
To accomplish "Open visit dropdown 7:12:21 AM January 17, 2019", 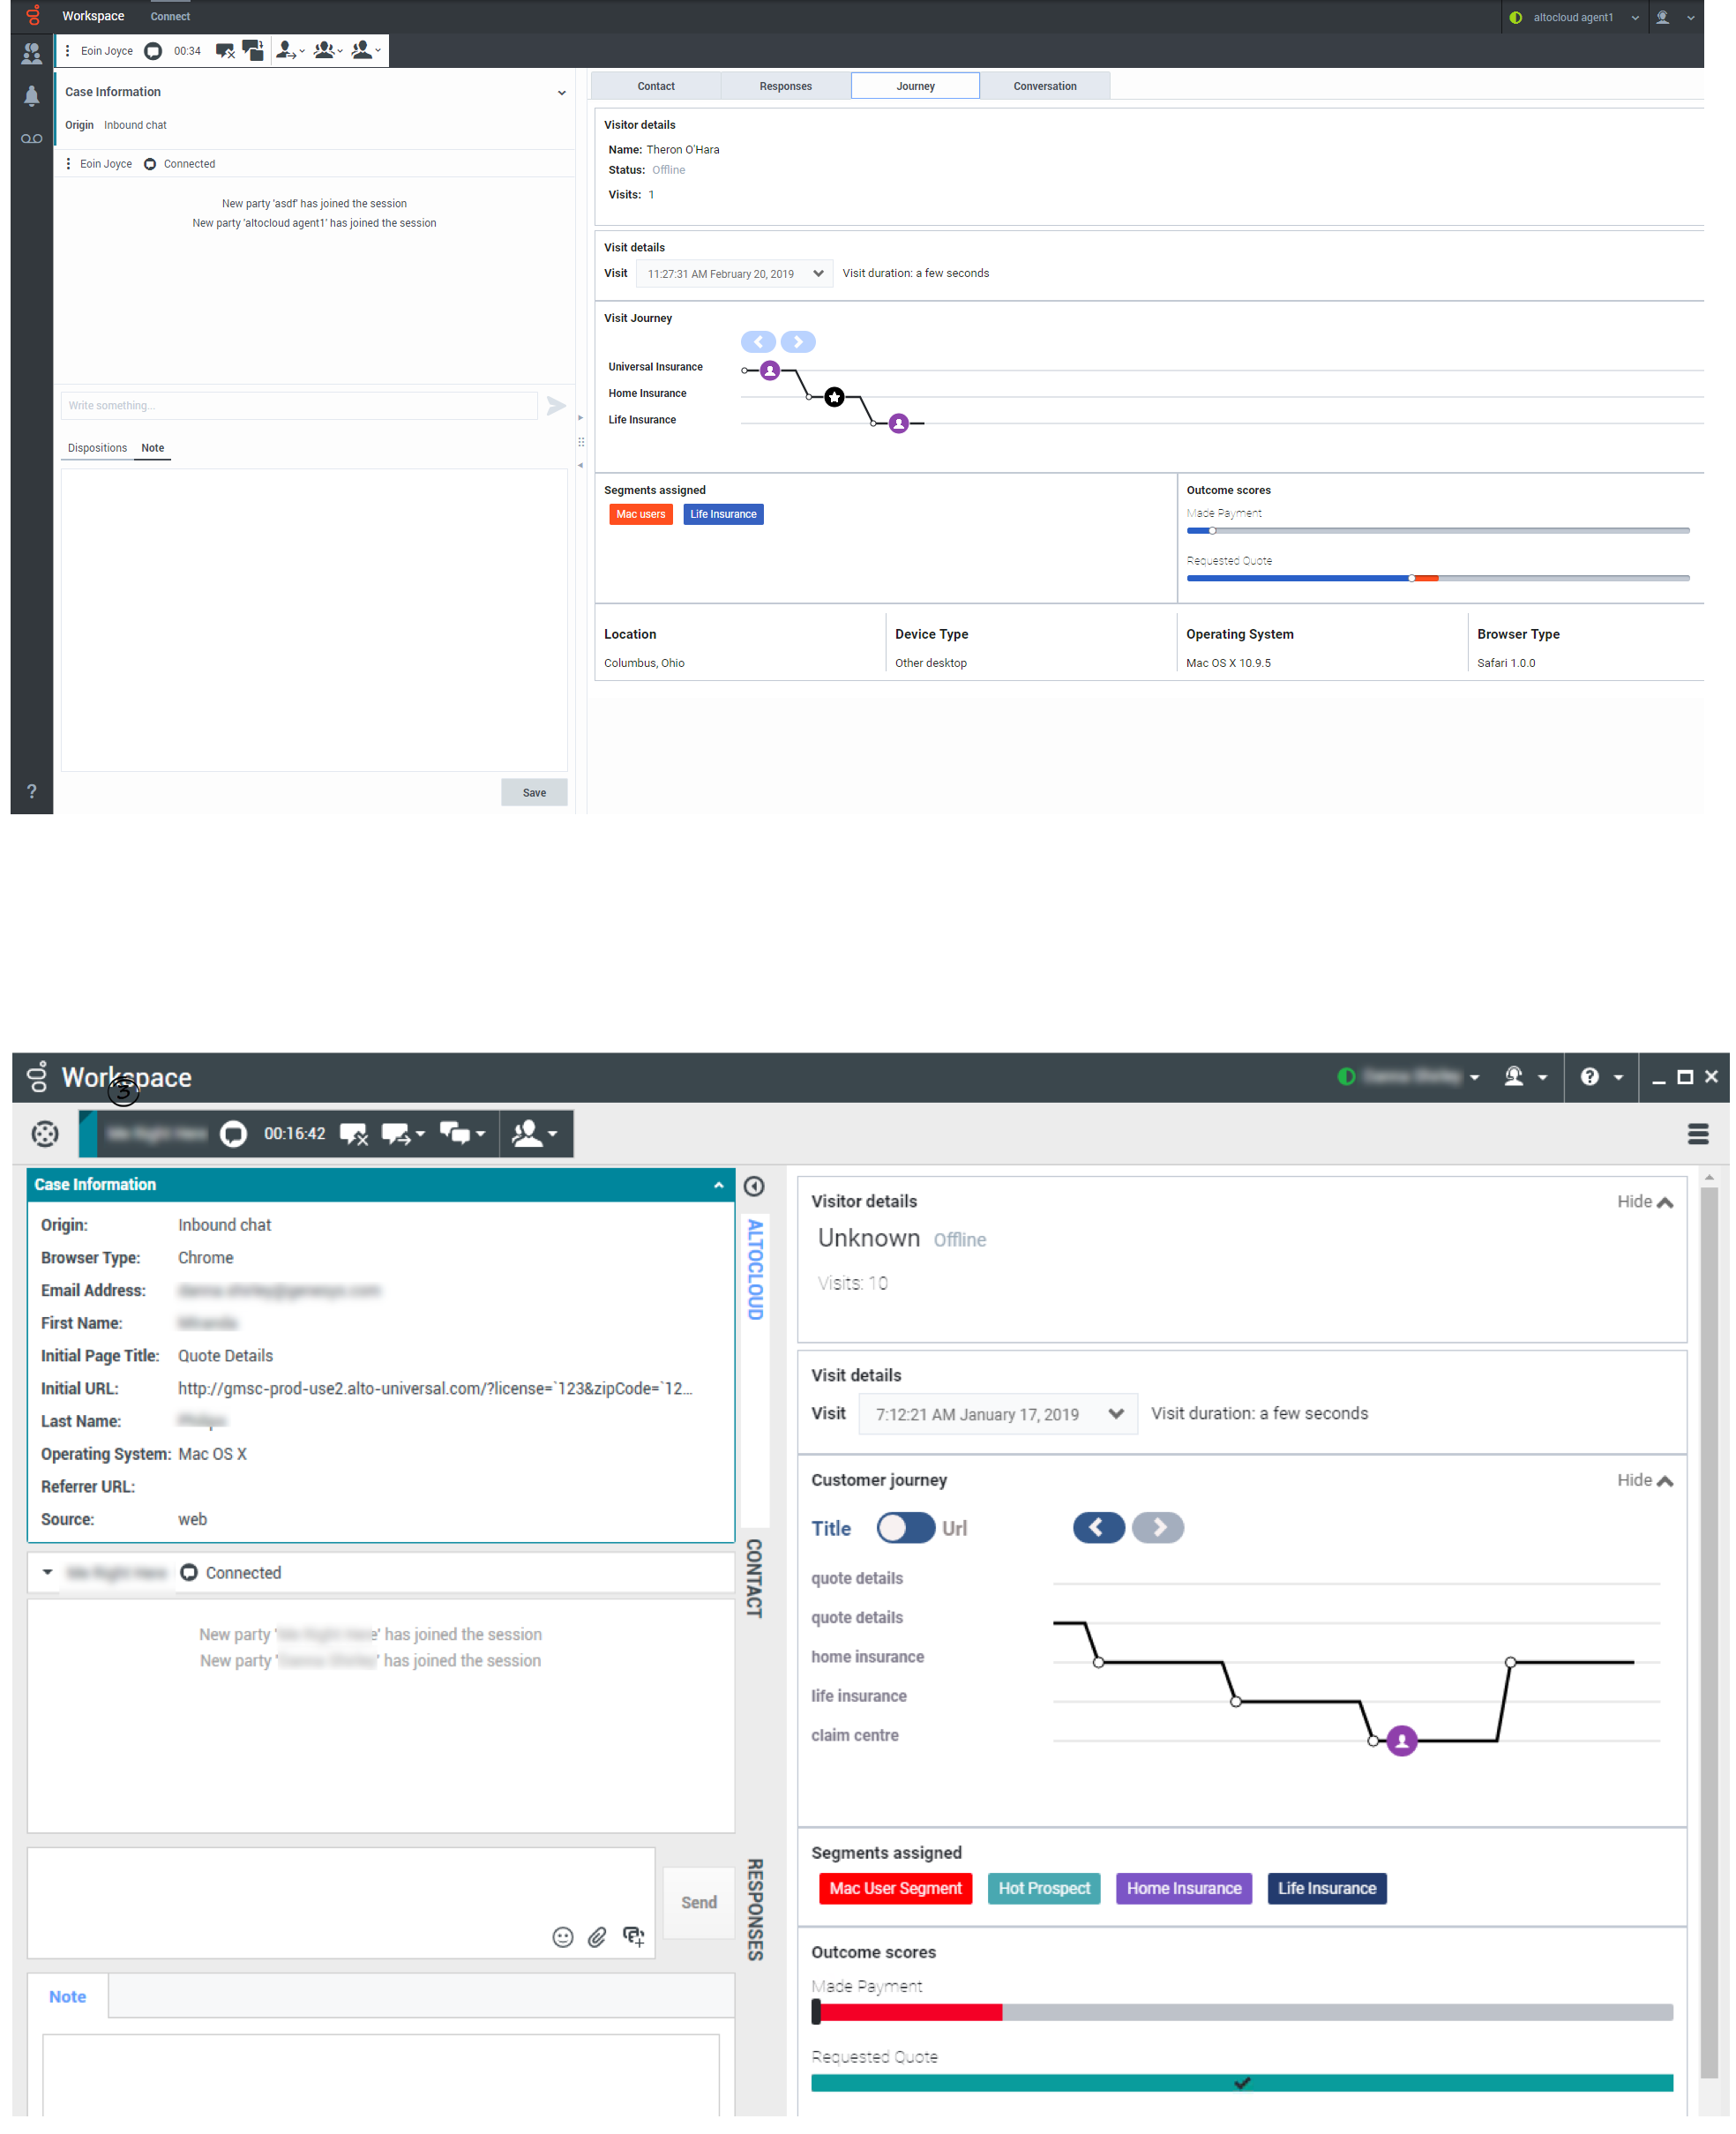I will point(997,1413).
